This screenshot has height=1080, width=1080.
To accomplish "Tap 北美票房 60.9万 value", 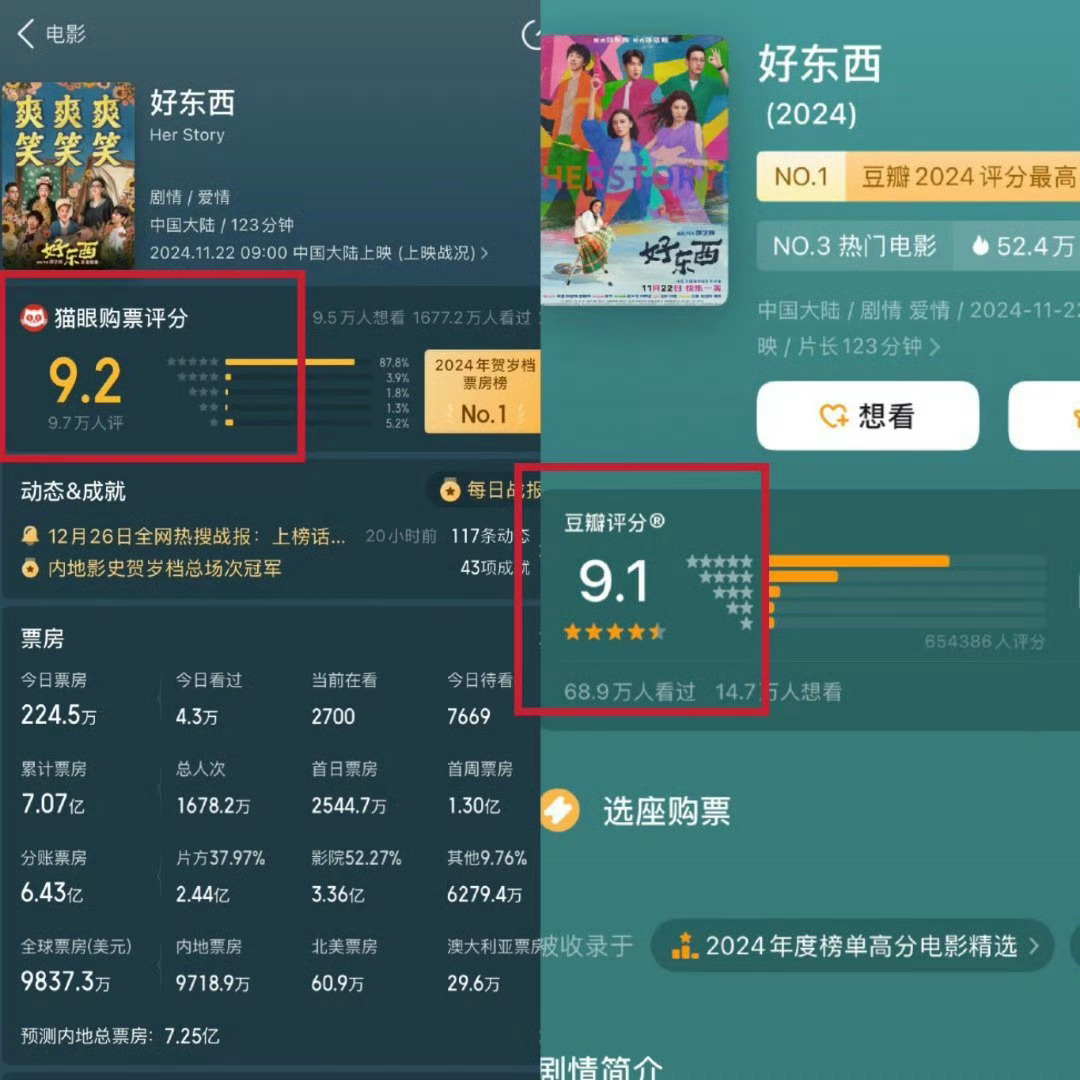I will click(x=338, y=983).
